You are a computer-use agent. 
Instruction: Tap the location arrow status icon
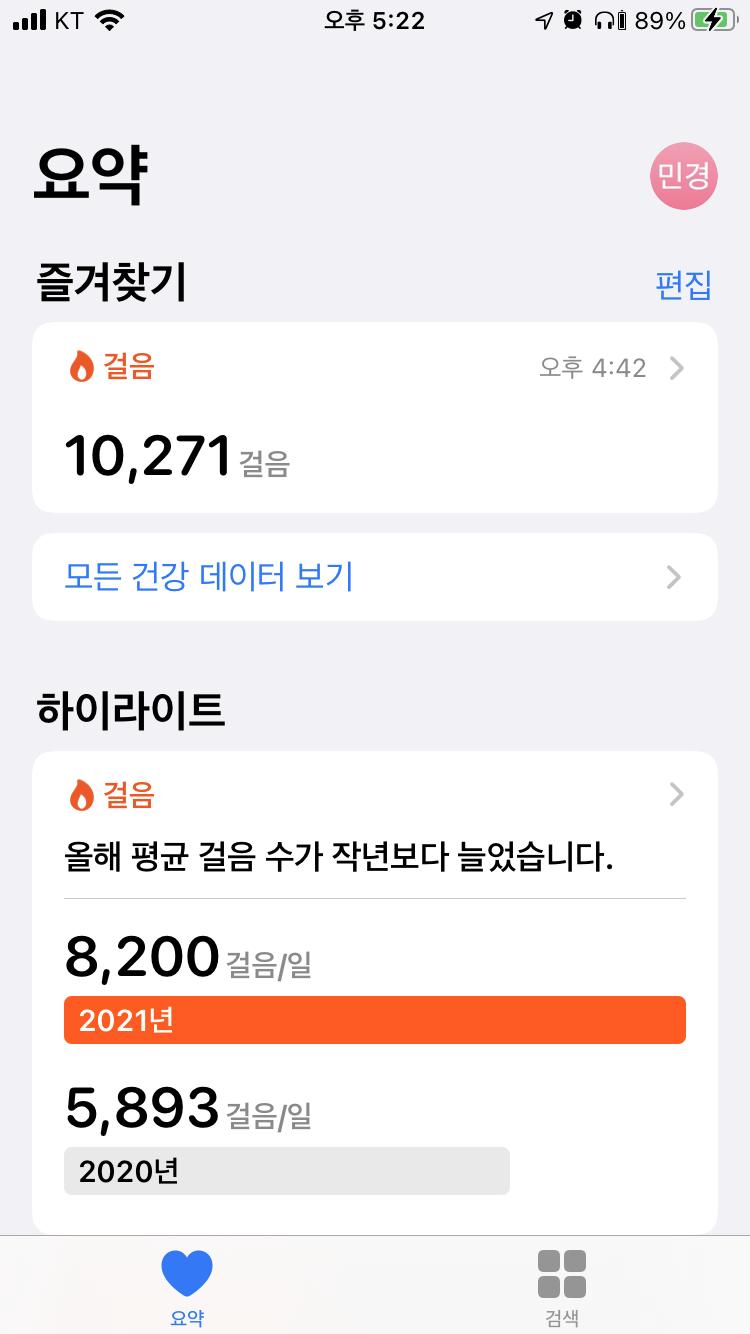tap(544, 20)
